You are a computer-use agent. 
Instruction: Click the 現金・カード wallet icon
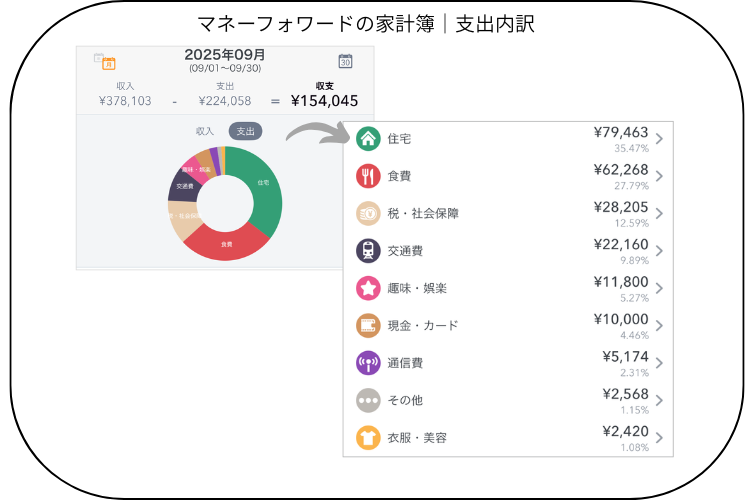point(367,325)
